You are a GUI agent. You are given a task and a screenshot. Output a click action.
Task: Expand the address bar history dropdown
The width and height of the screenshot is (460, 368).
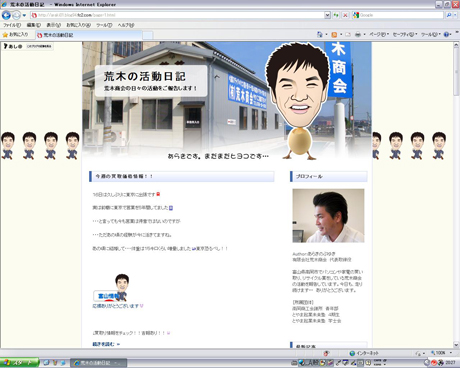(327, 15)
